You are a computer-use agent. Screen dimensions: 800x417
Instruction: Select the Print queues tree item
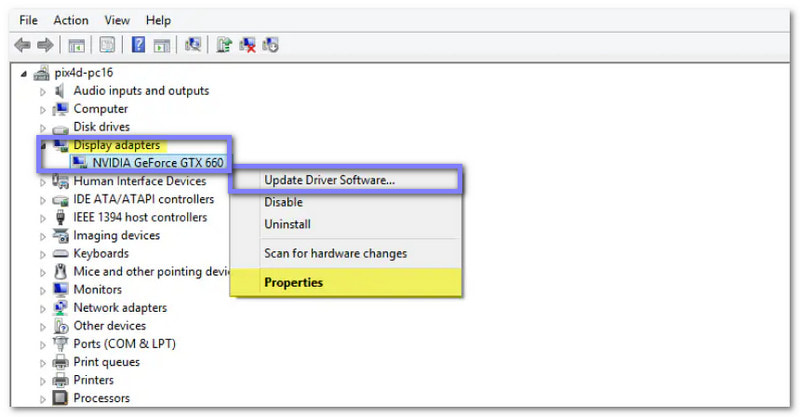point(106,362)
